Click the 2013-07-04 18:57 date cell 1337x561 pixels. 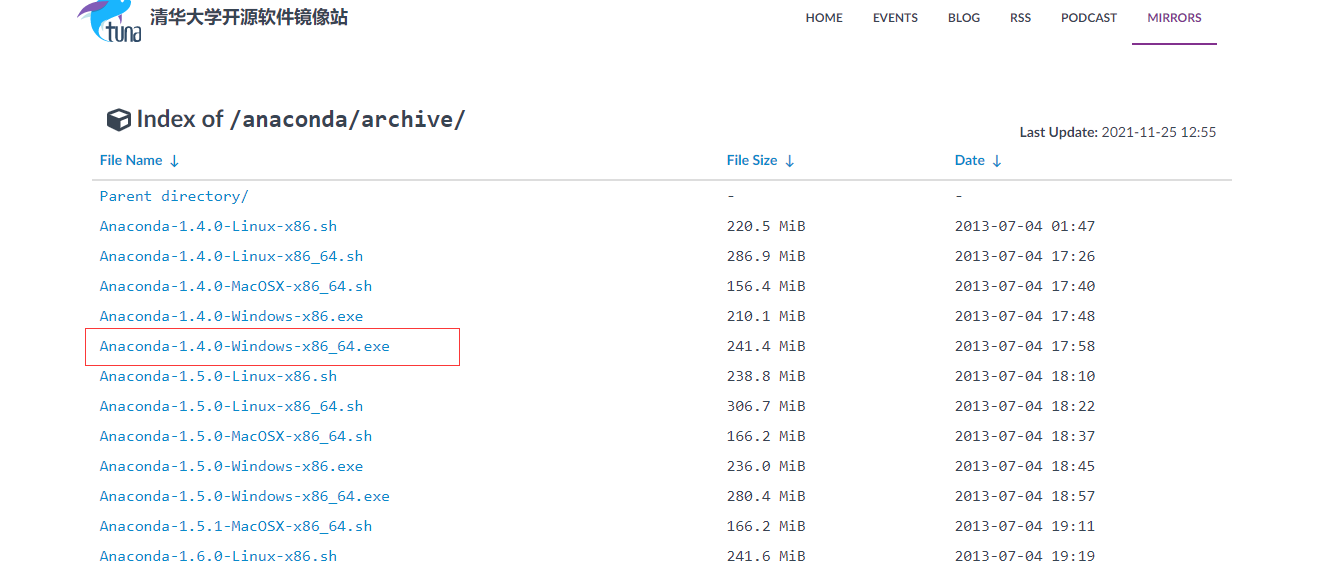coord(1025,496)
